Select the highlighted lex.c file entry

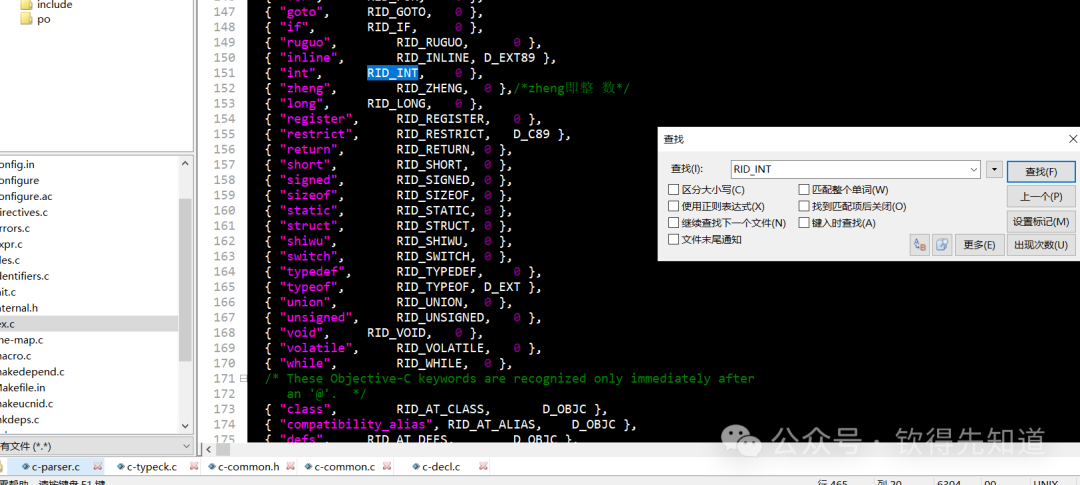point(89,324)
